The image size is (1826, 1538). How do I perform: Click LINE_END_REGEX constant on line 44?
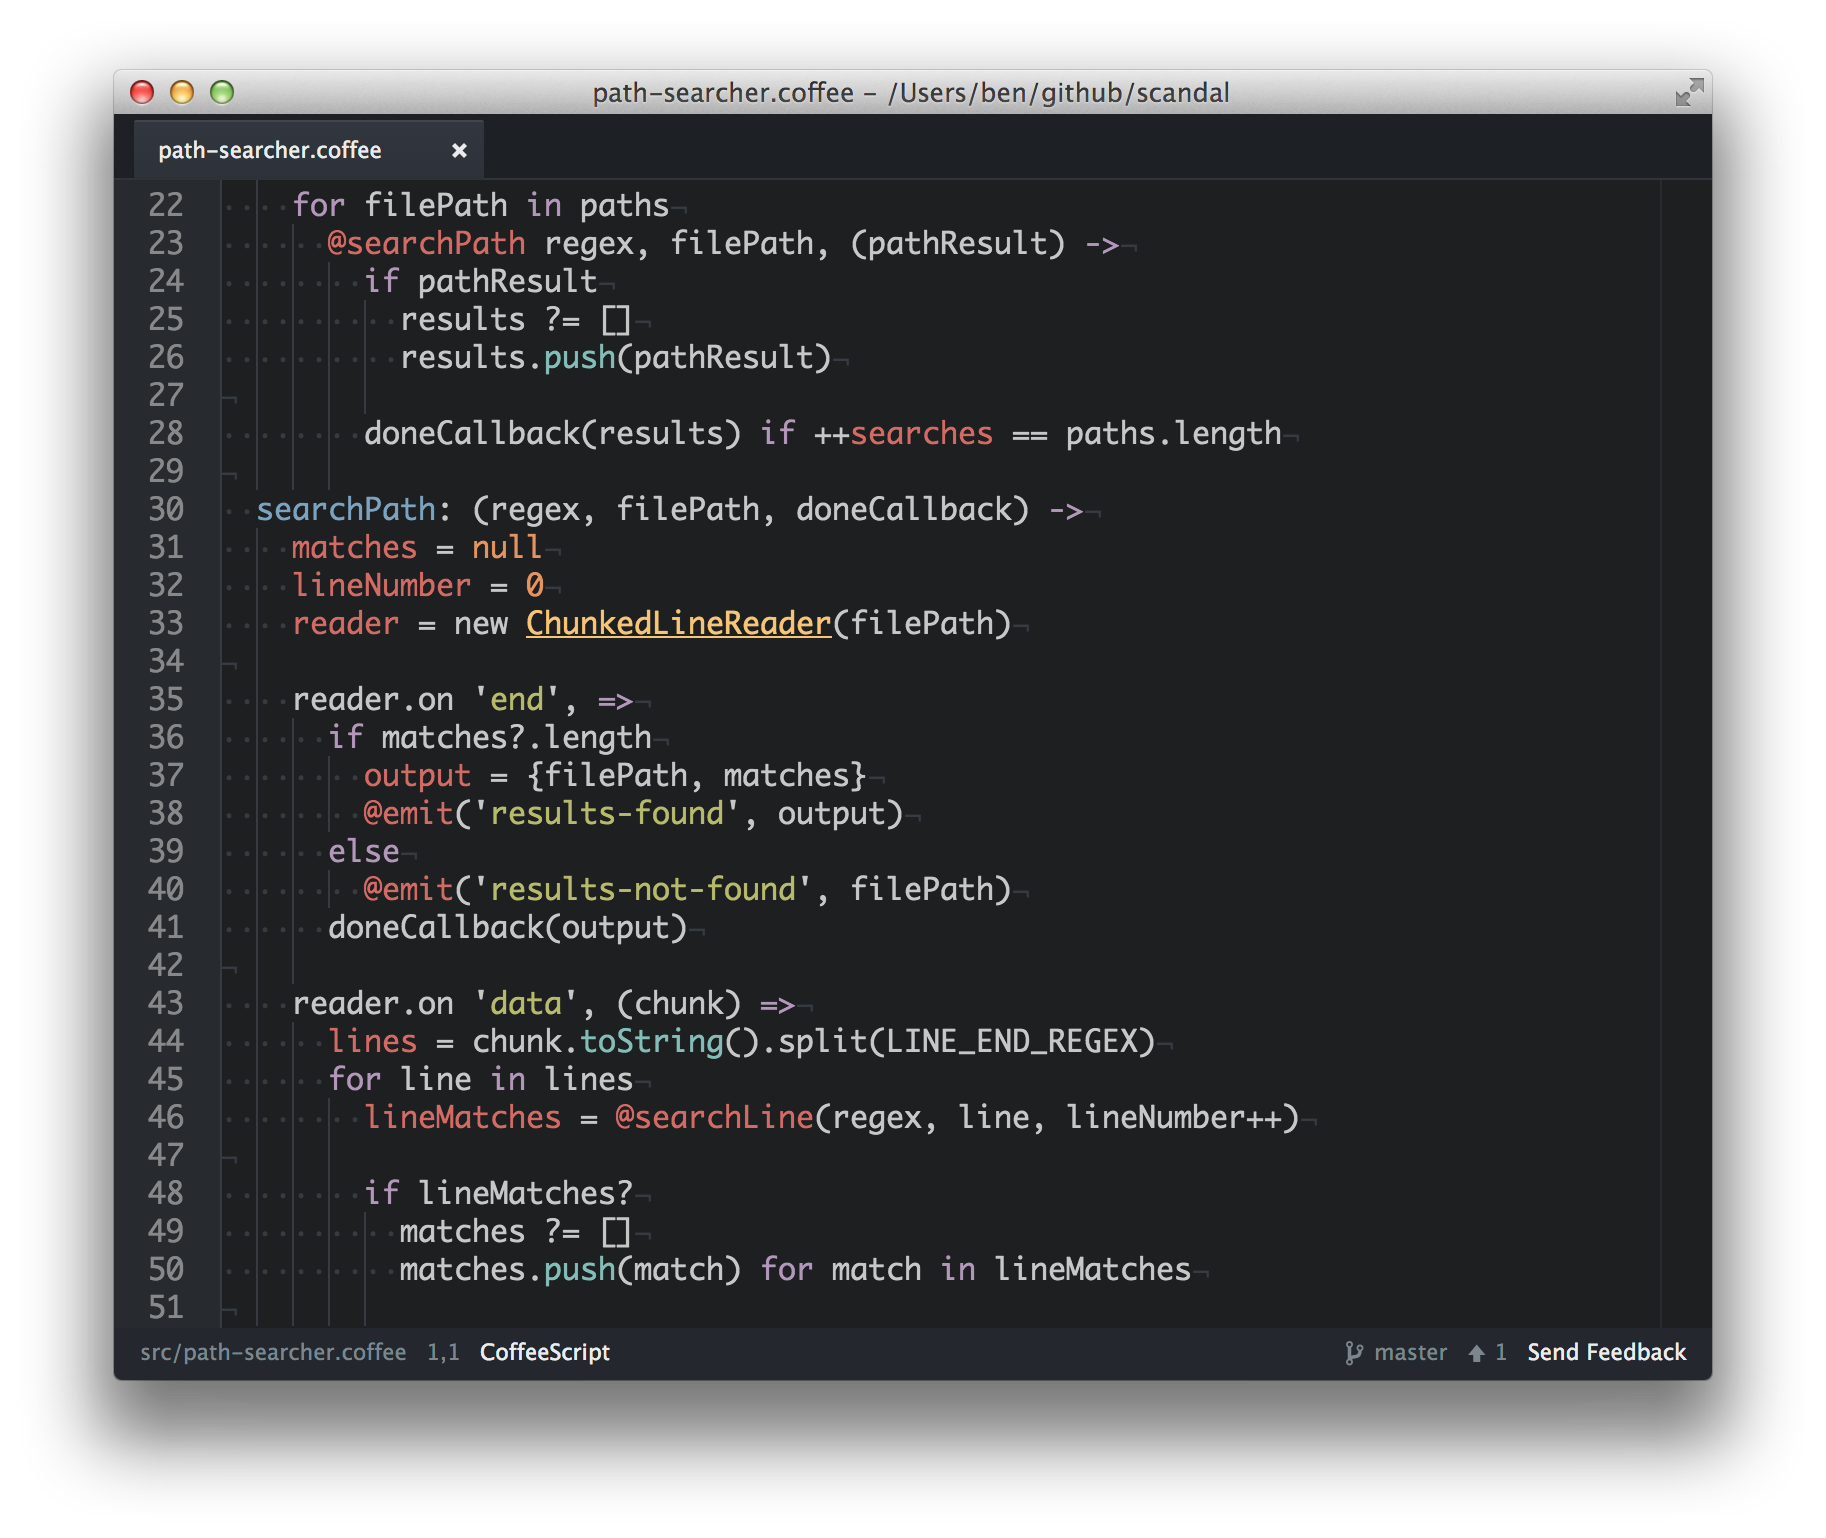[1011, 1041]
